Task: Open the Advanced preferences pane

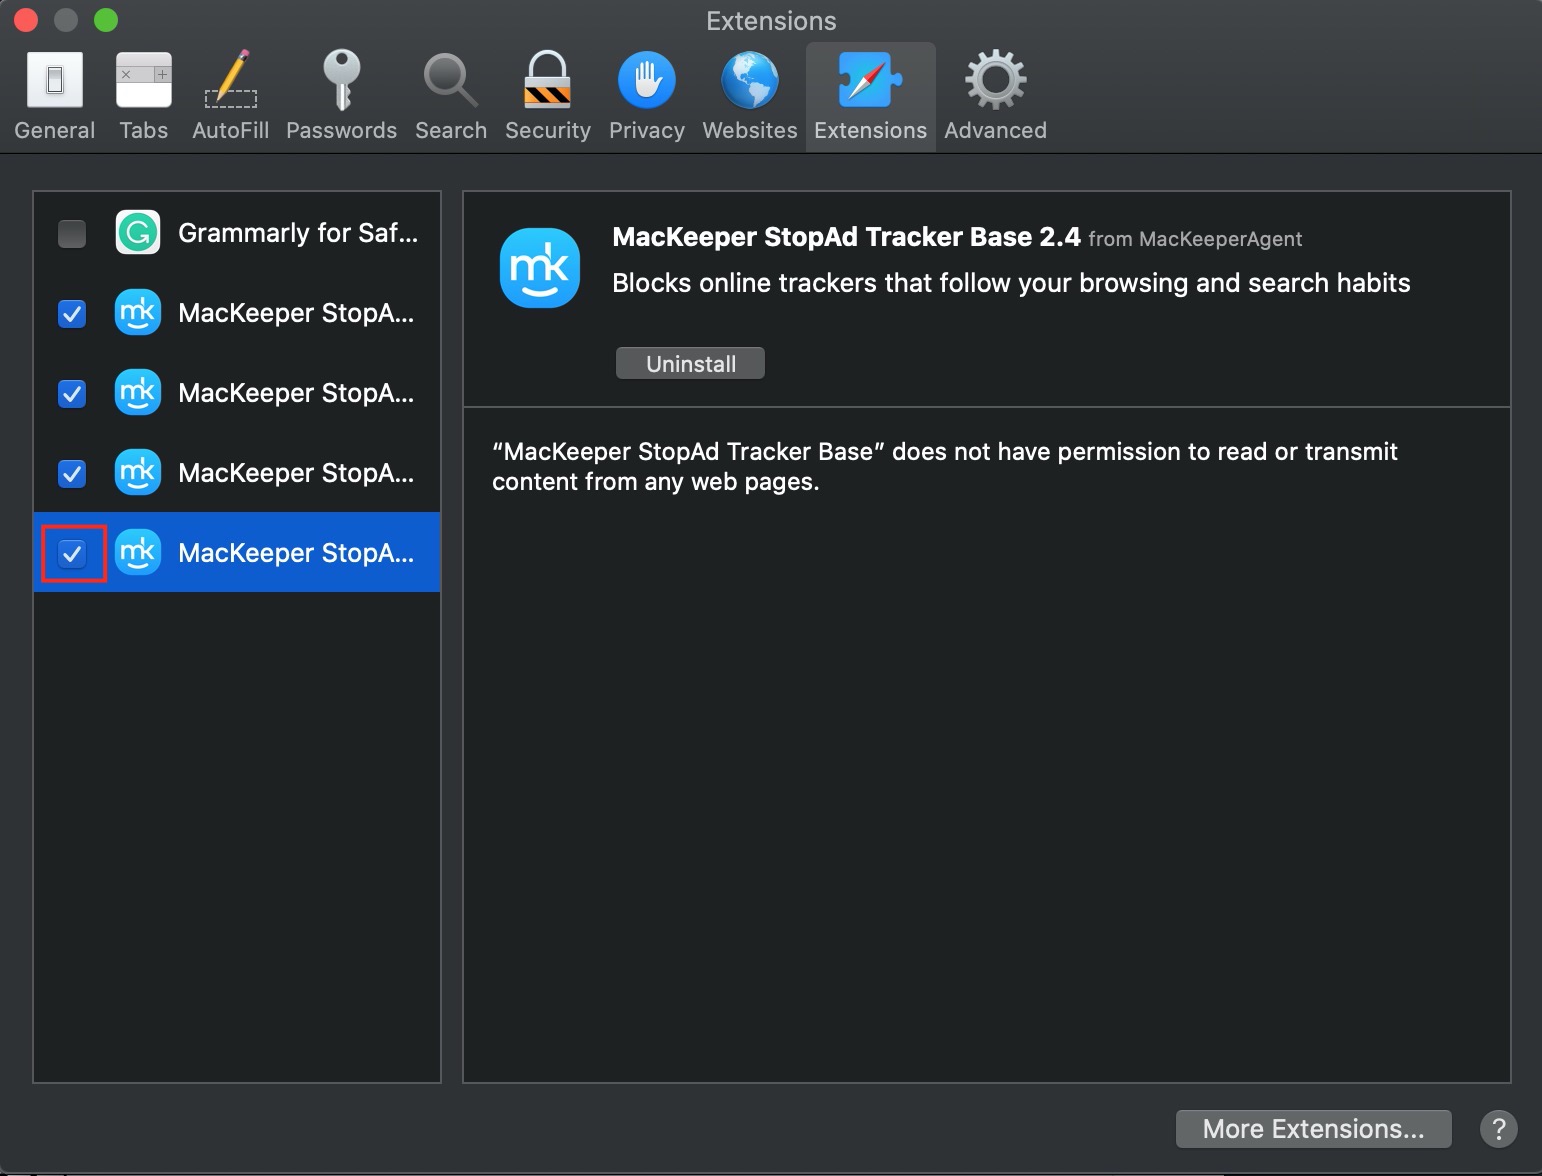Action: (995, 97)
